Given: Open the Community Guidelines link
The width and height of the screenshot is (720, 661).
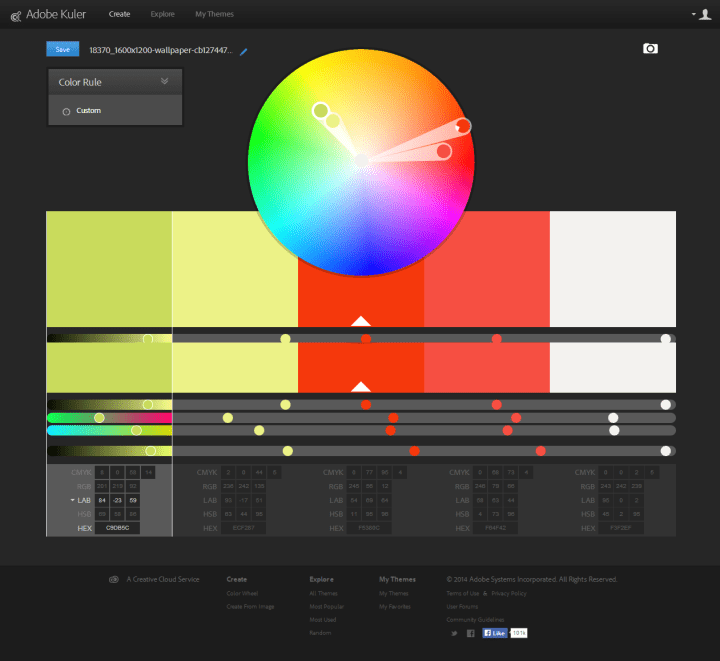Looking at the screenshot, I should (475, 620).
